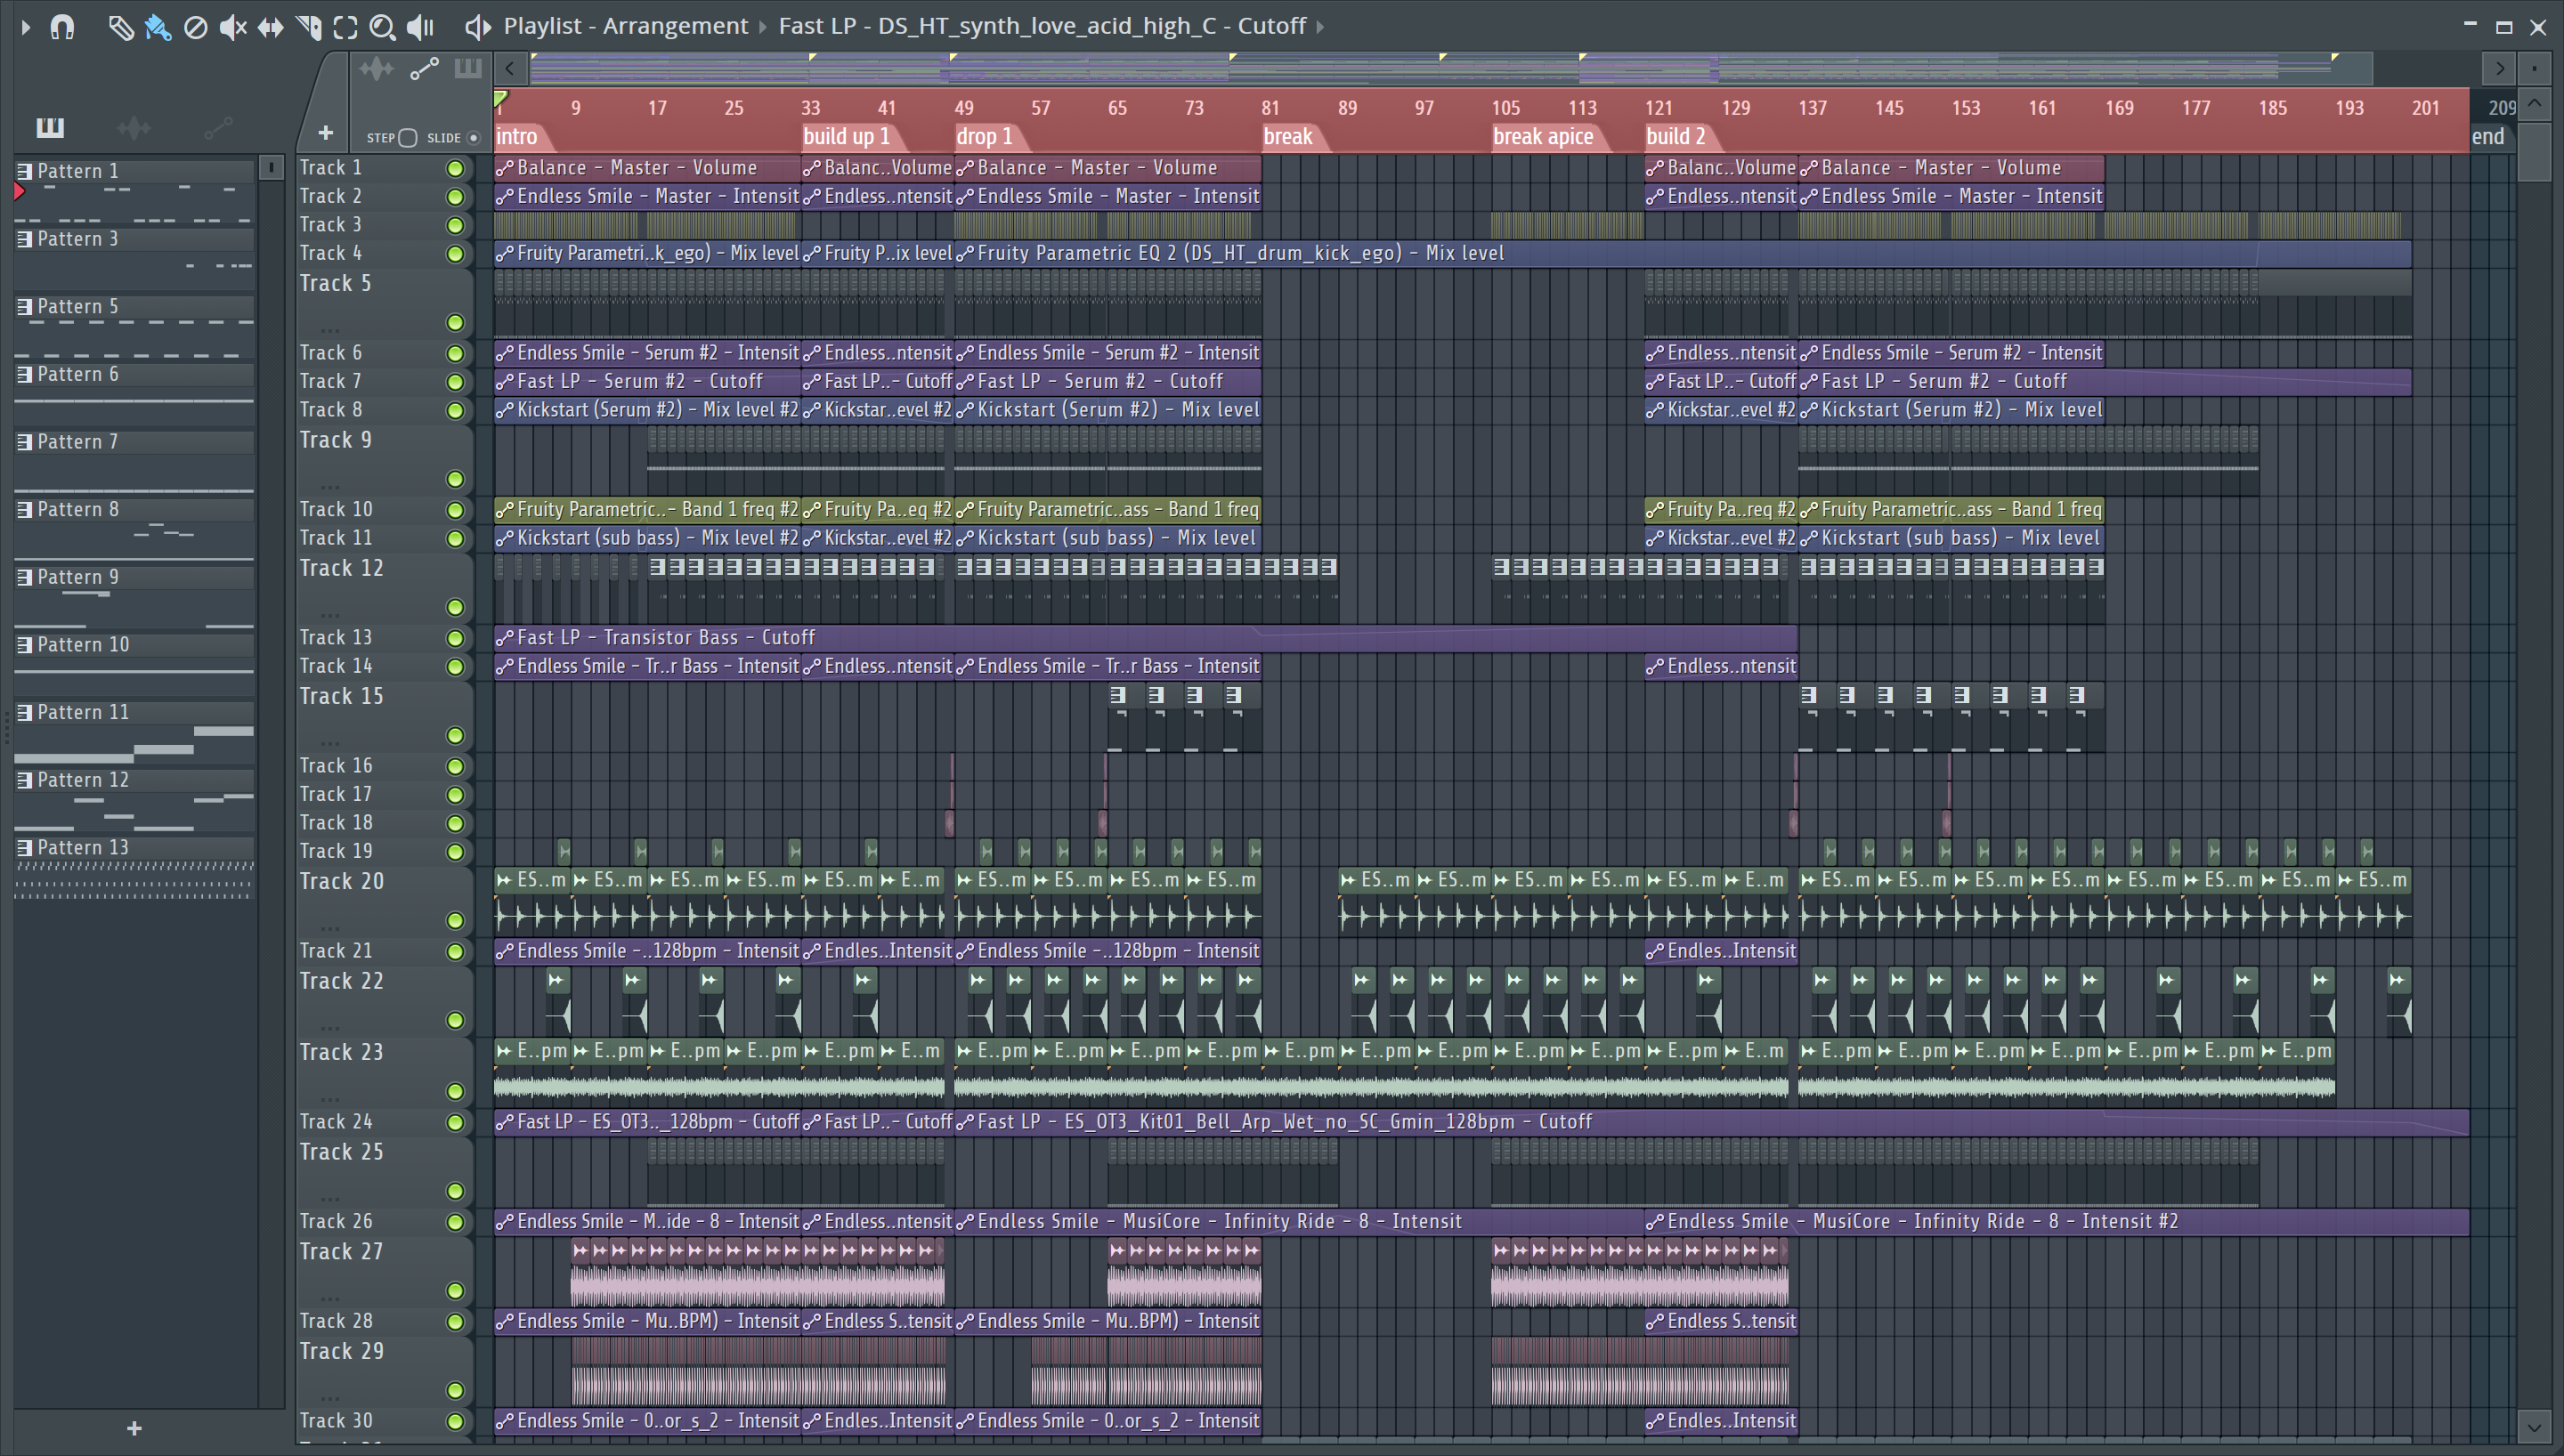Image resolution: width=2564 pixels, height=1456 pixels.
Task: Select the Slip tool
Action: [x=271, y=27]
